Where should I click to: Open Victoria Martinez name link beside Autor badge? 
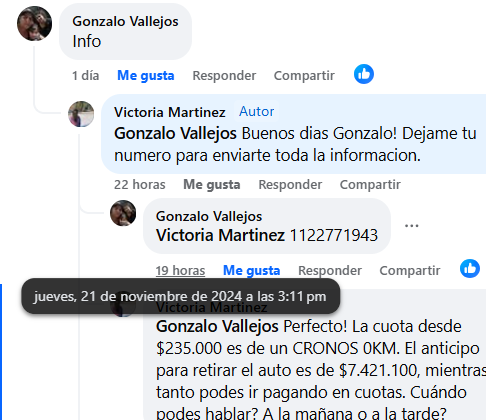coord(170,112)
